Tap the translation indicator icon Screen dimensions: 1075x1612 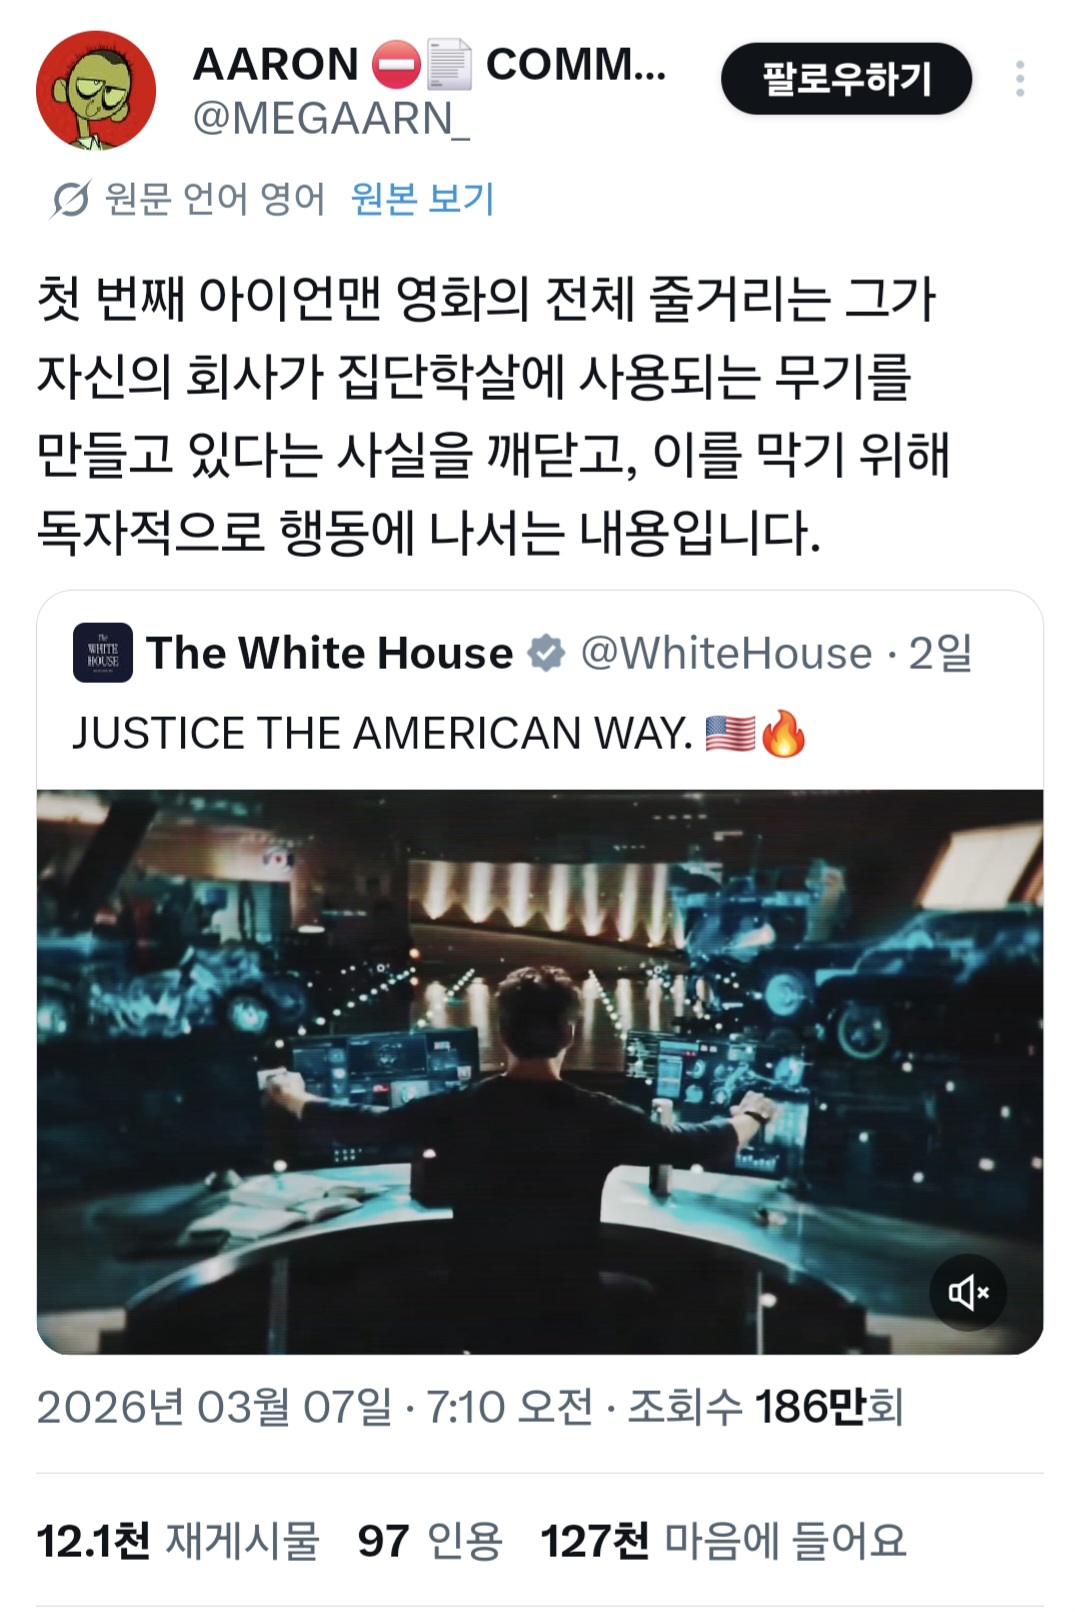[70, 200]
